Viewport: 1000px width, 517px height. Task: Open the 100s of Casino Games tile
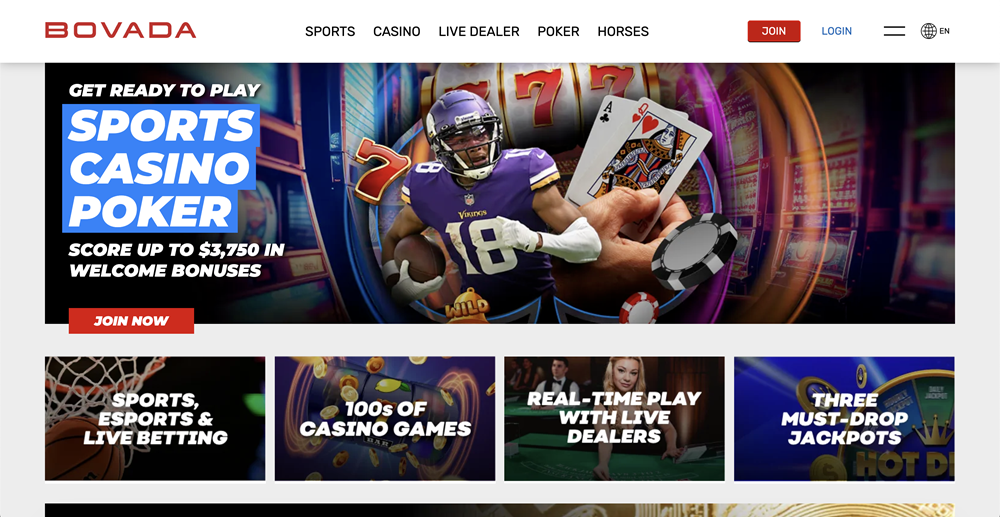click(x=385, y=418)
